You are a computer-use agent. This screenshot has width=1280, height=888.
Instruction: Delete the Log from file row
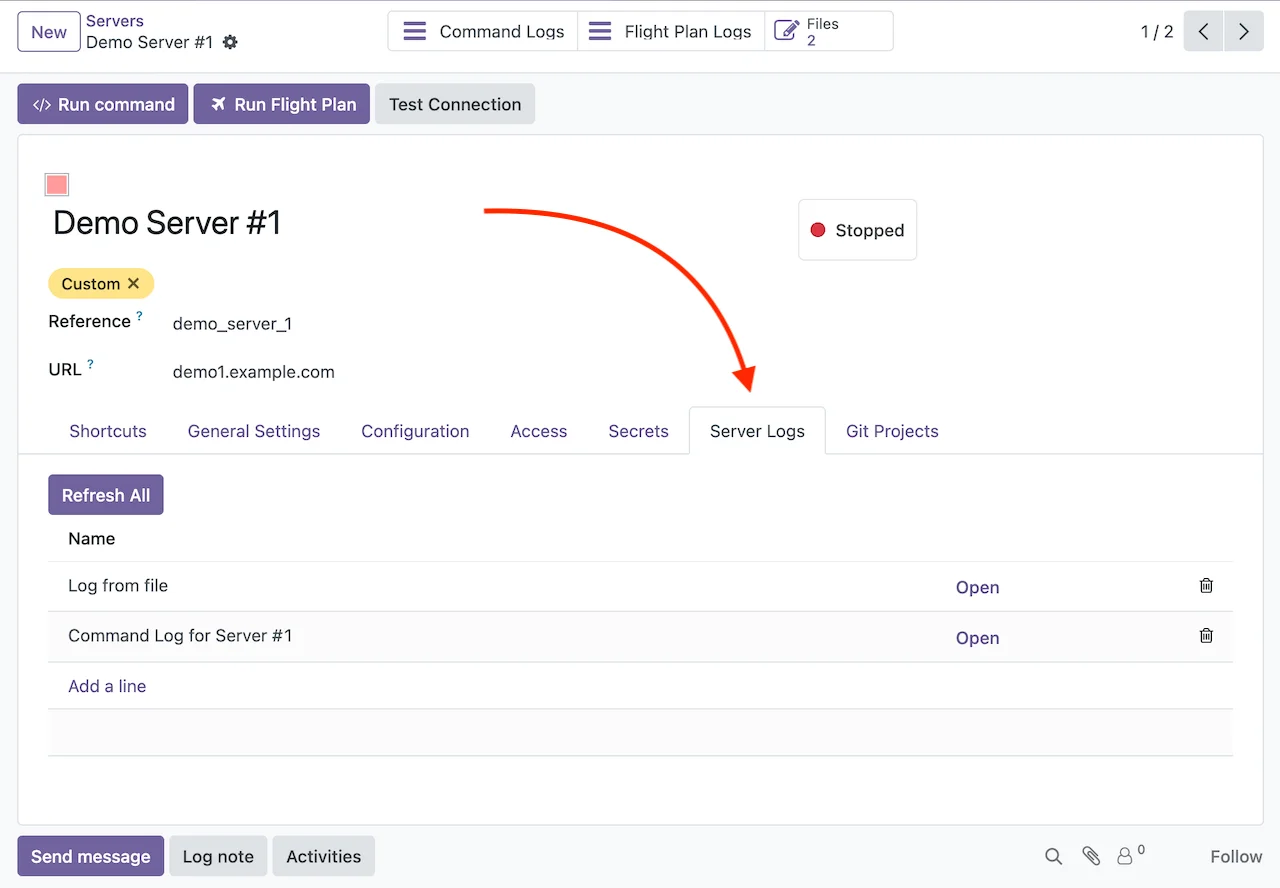click(1206, 586)
